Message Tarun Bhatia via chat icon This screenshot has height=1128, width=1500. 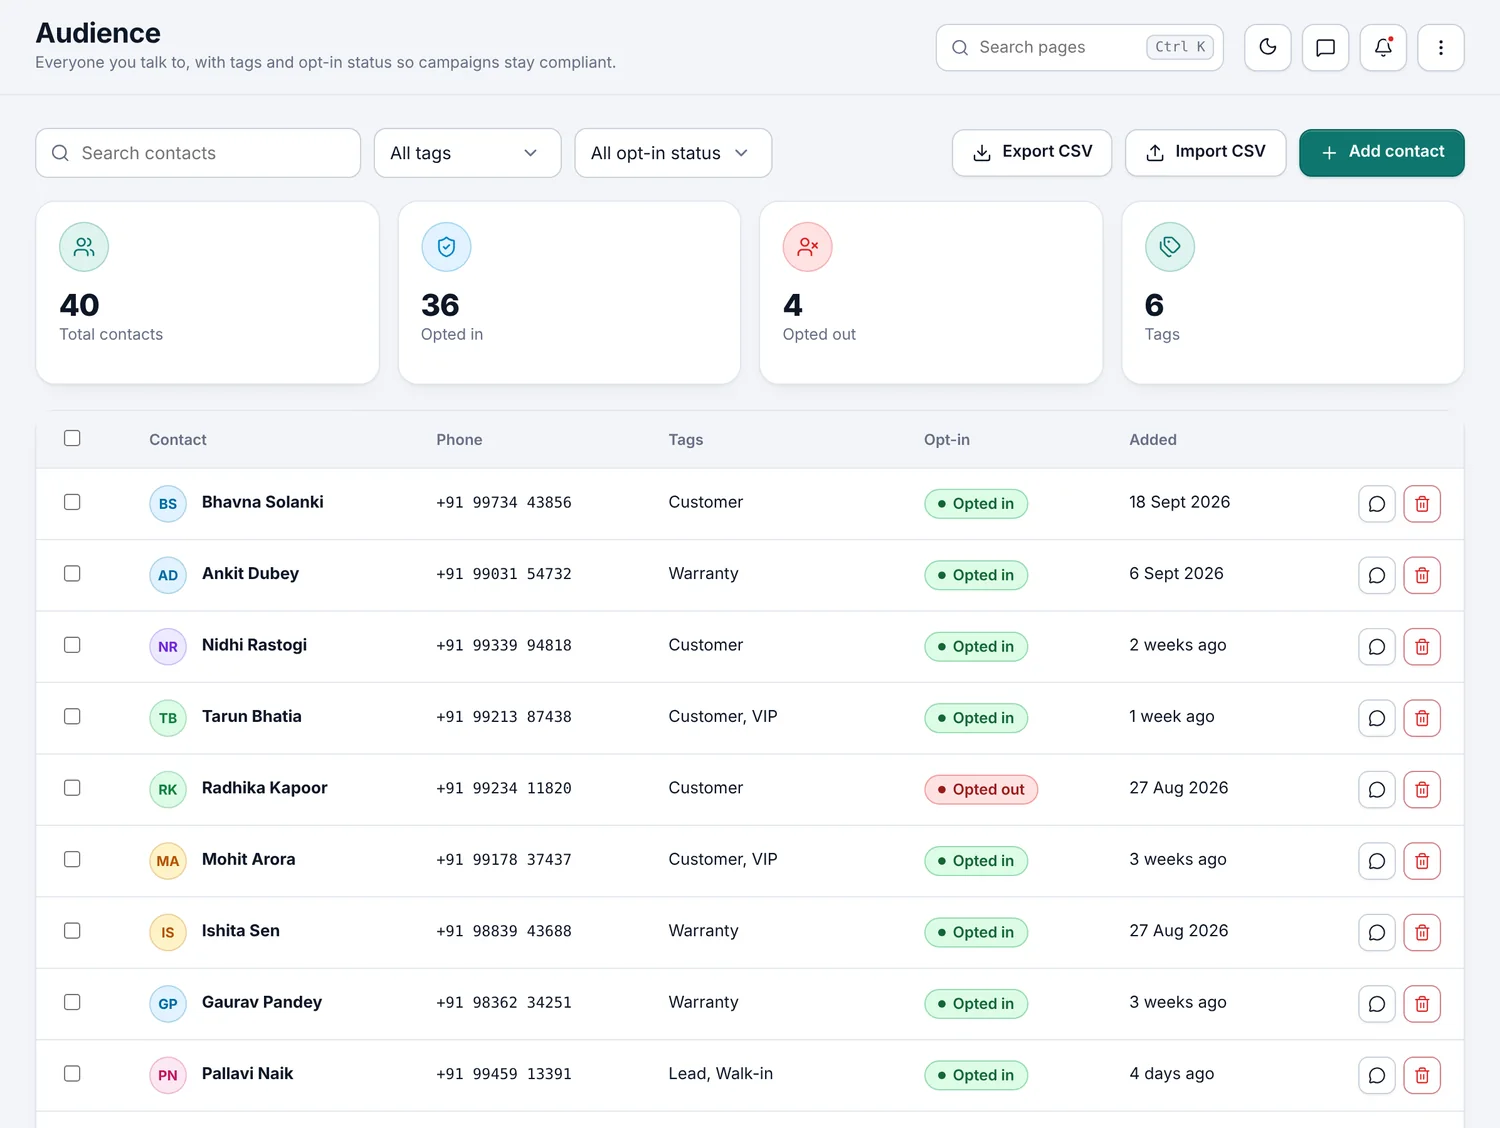click(1377, 718)
